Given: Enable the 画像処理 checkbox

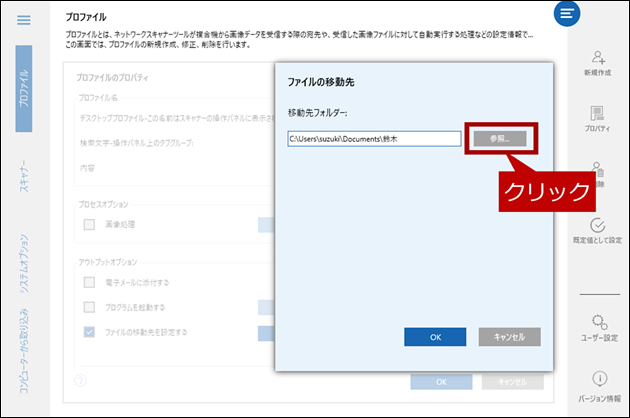Looking at the screenshot, I should (x=90, y=225).
